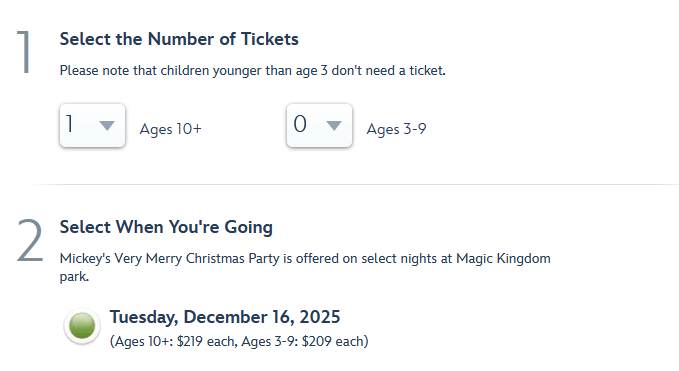Click the Ages 3-9 label text
This screenshot has width=679, height=371.
pyautogui.click(x=396, y=129)
